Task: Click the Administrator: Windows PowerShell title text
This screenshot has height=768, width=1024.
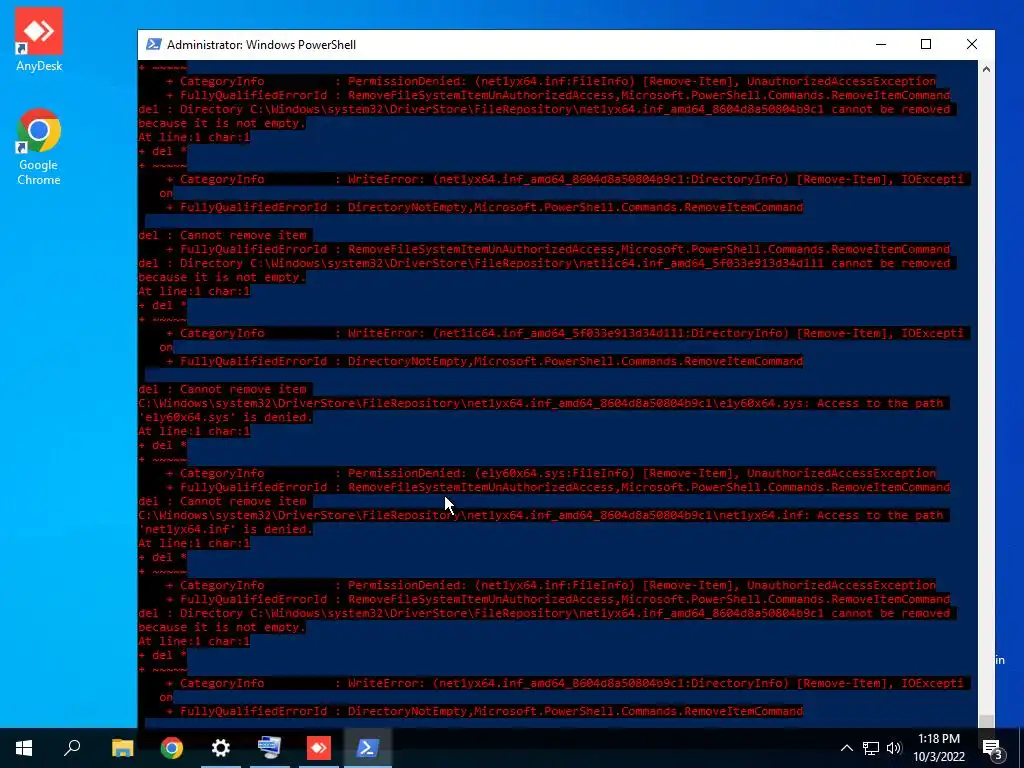Action: 261,44
